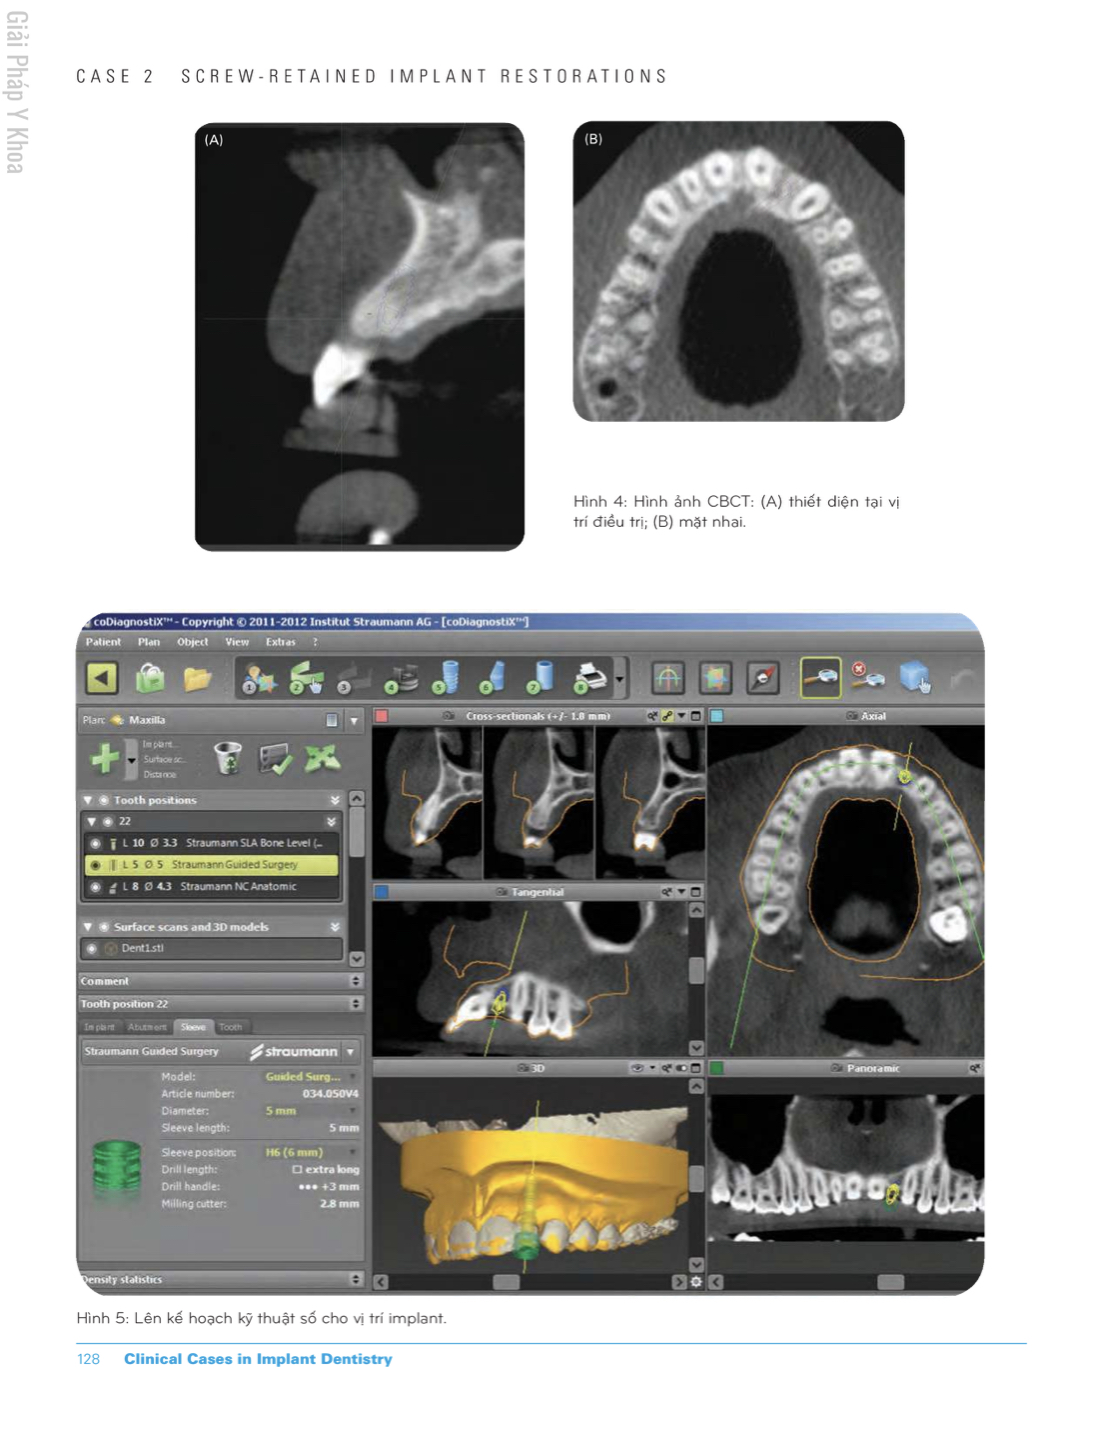Image resolution: width=1103 pixels, height=1435 pixels.
Task: Switch to the Tooth tab
Action: coord(230,1027)
